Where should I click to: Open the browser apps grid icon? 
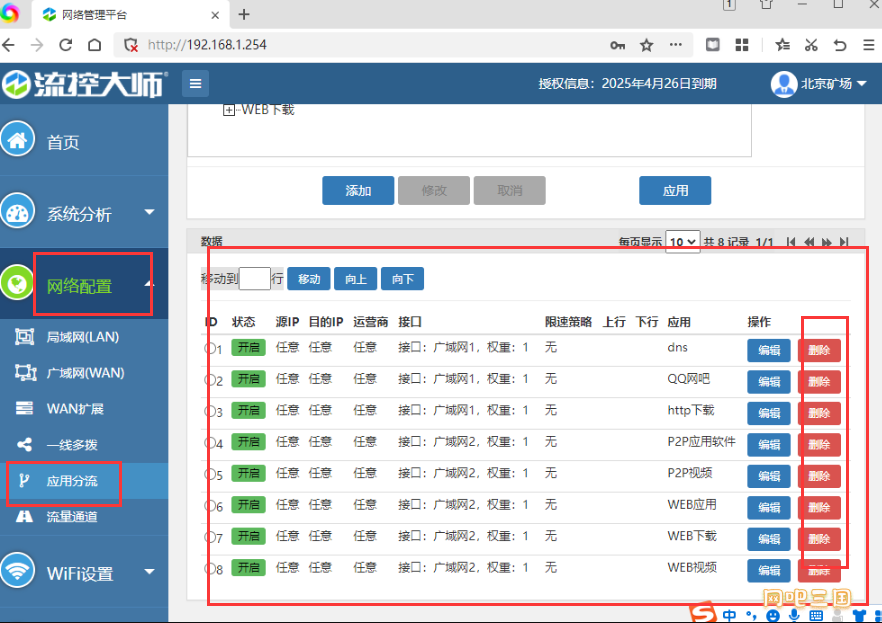[x=742, y=45]
